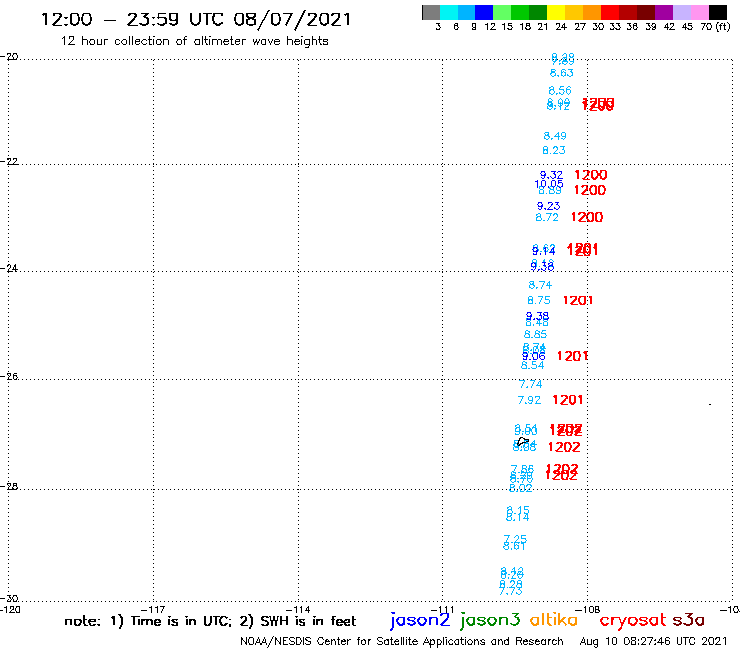Viewport: 740px width, 650px height.
Task: Click the -117 longitude axis label
Action: (x=153, y=609)
